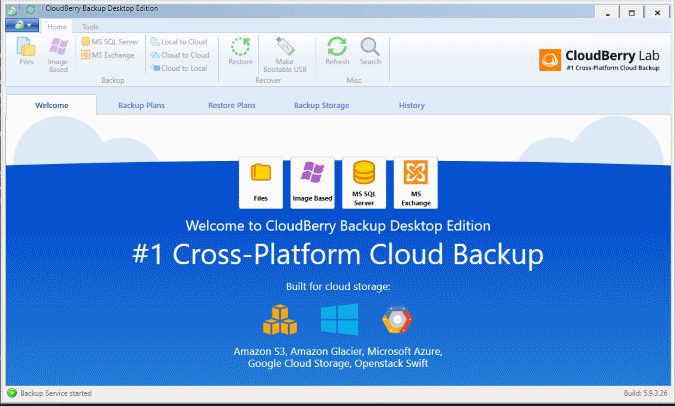Open the Files backup ribbon icon

(26, 51)
